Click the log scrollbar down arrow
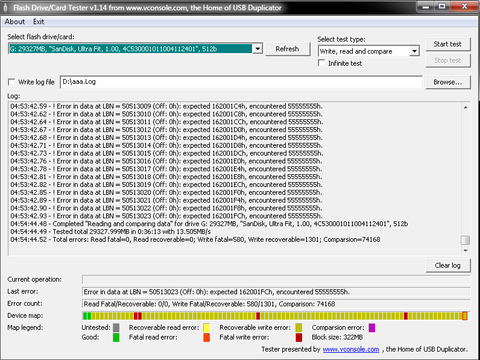Viewport: 480px width, 360px height. coord(465,250)
